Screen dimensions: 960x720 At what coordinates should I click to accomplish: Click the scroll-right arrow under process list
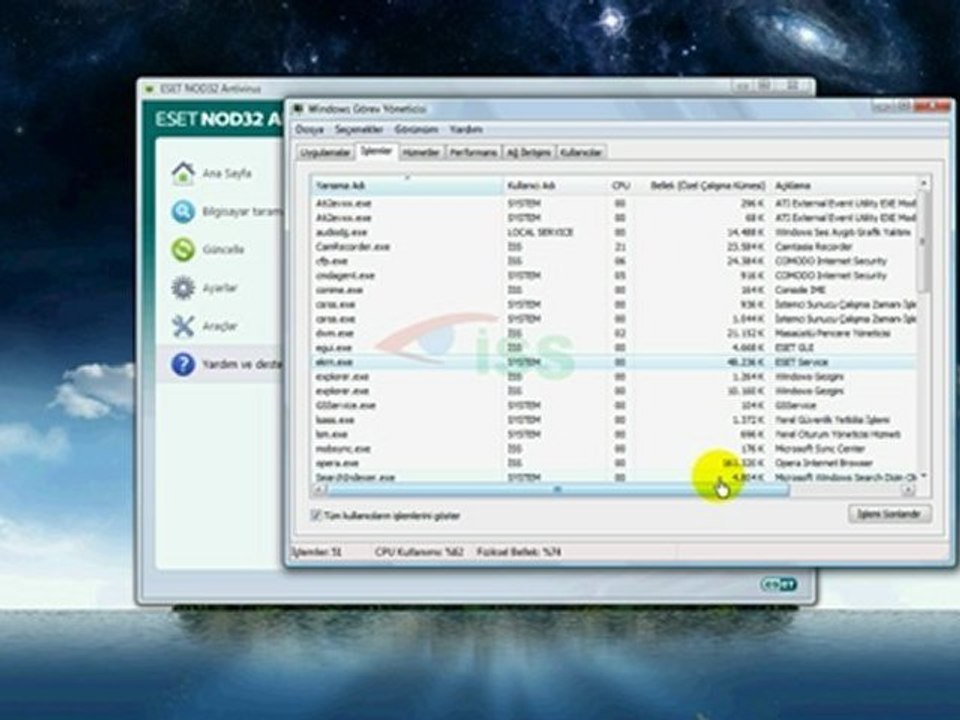coord(909,489)
